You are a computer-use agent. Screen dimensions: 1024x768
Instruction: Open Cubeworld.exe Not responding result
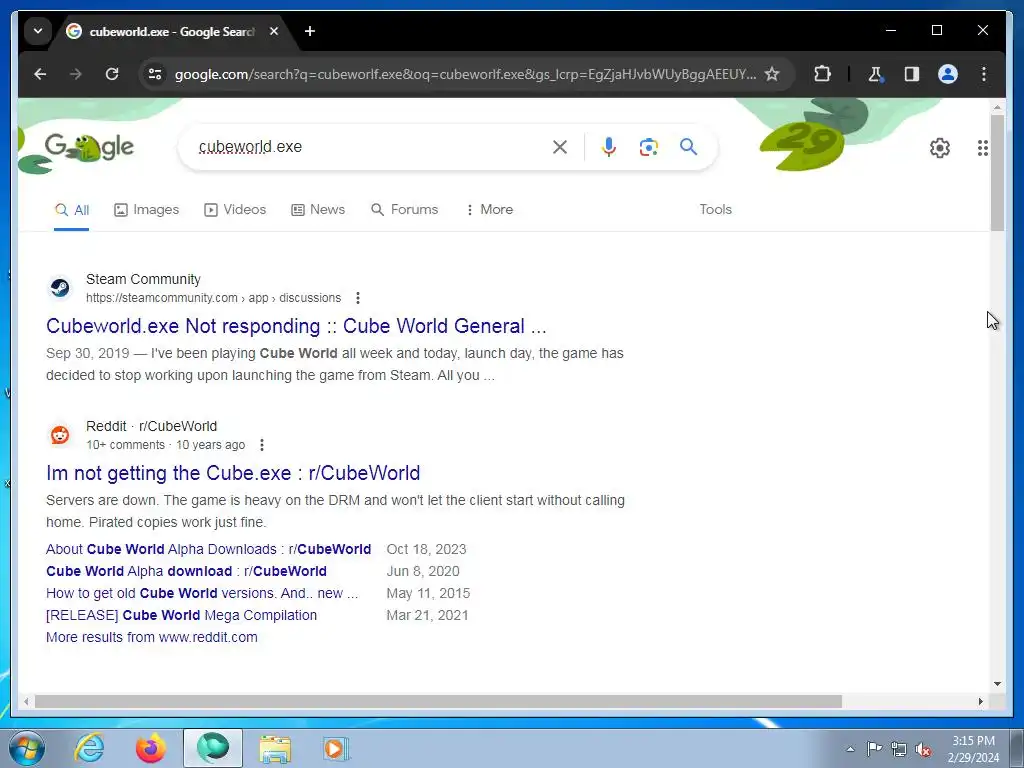pos(296,326)
